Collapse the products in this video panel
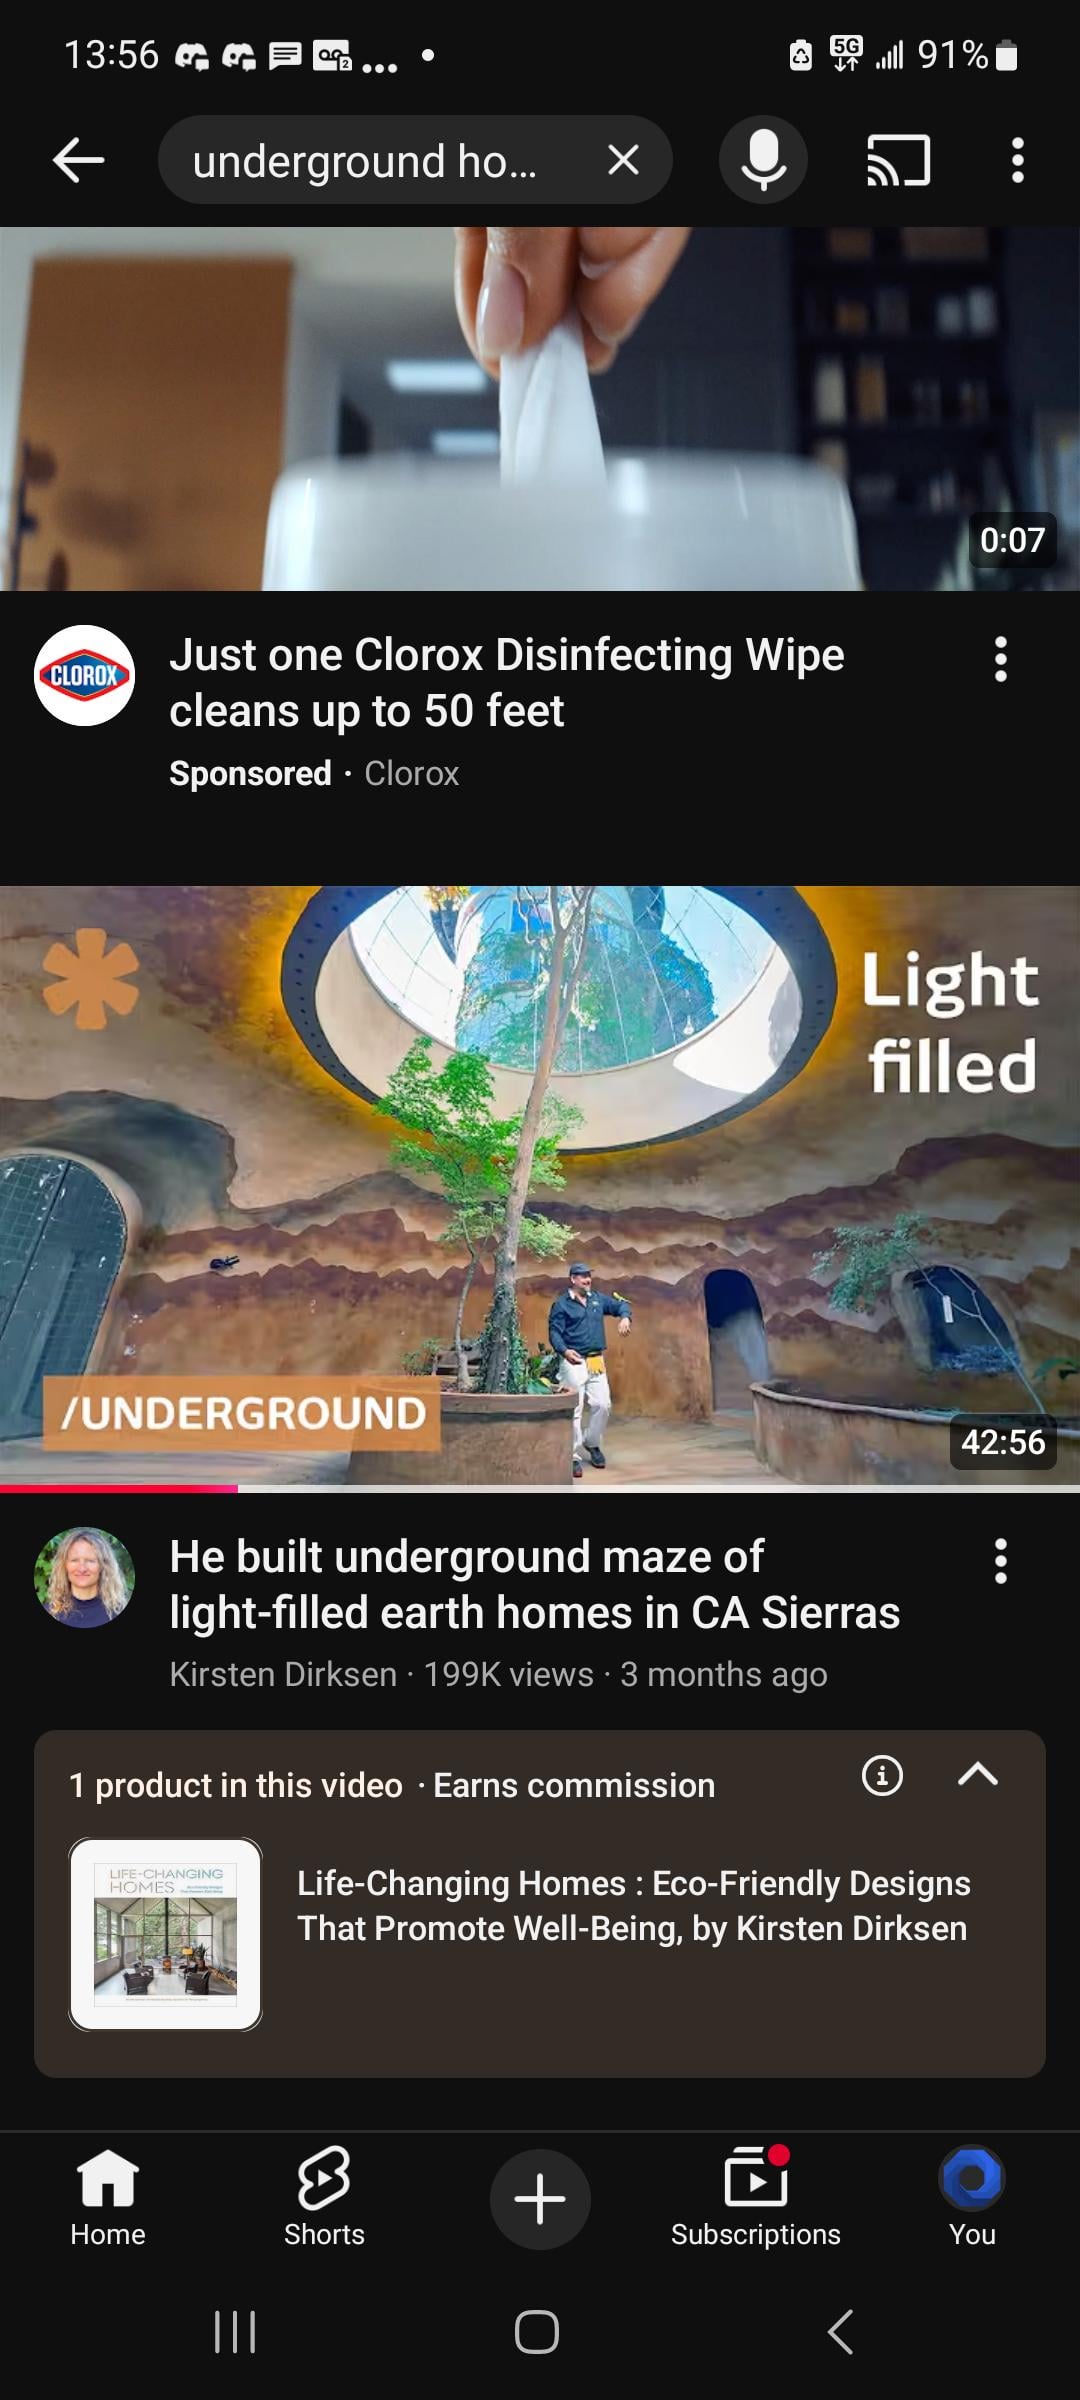Viewport: 1080px width, 2400px height. pos(977,1775)
